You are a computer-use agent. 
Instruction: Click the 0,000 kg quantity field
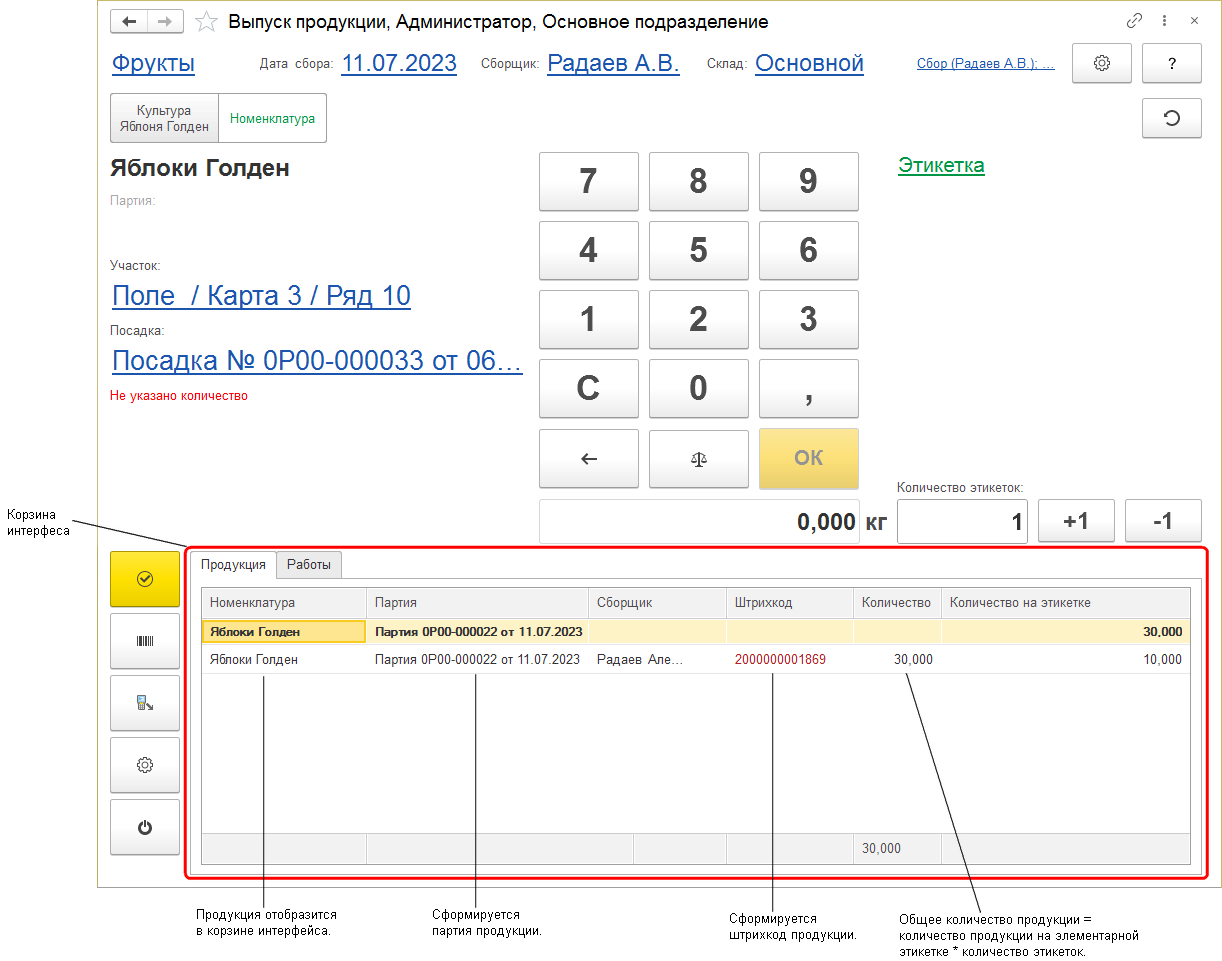point(699,521)
